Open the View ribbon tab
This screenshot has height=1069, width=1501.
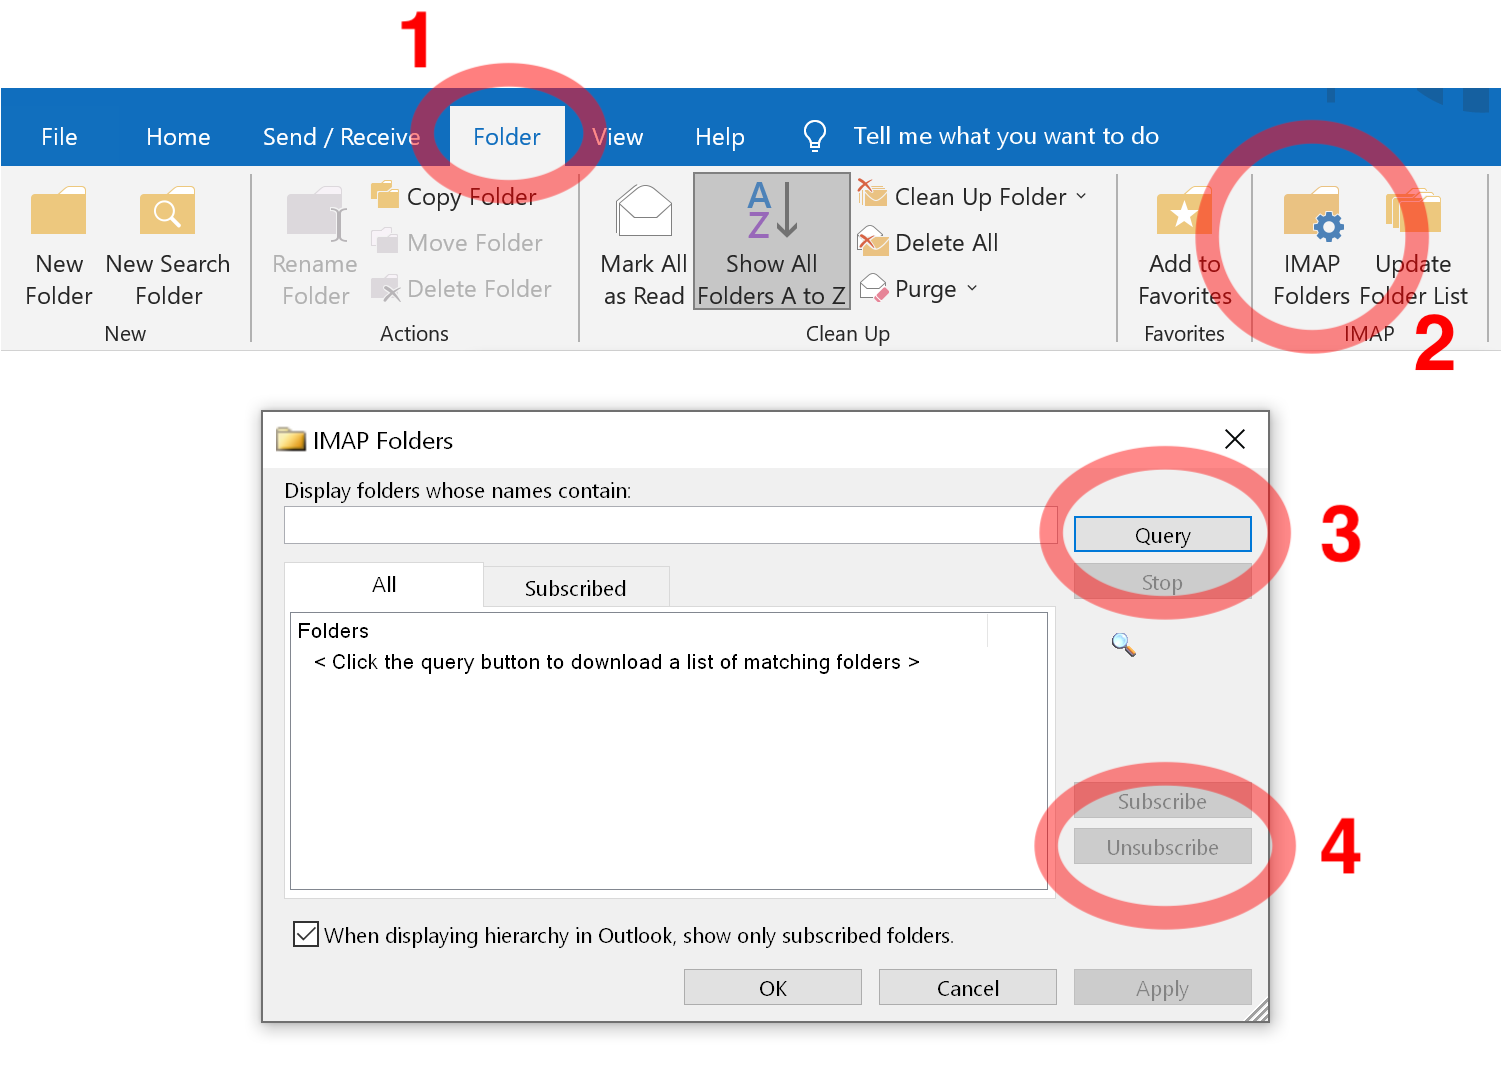coord(617,136)
